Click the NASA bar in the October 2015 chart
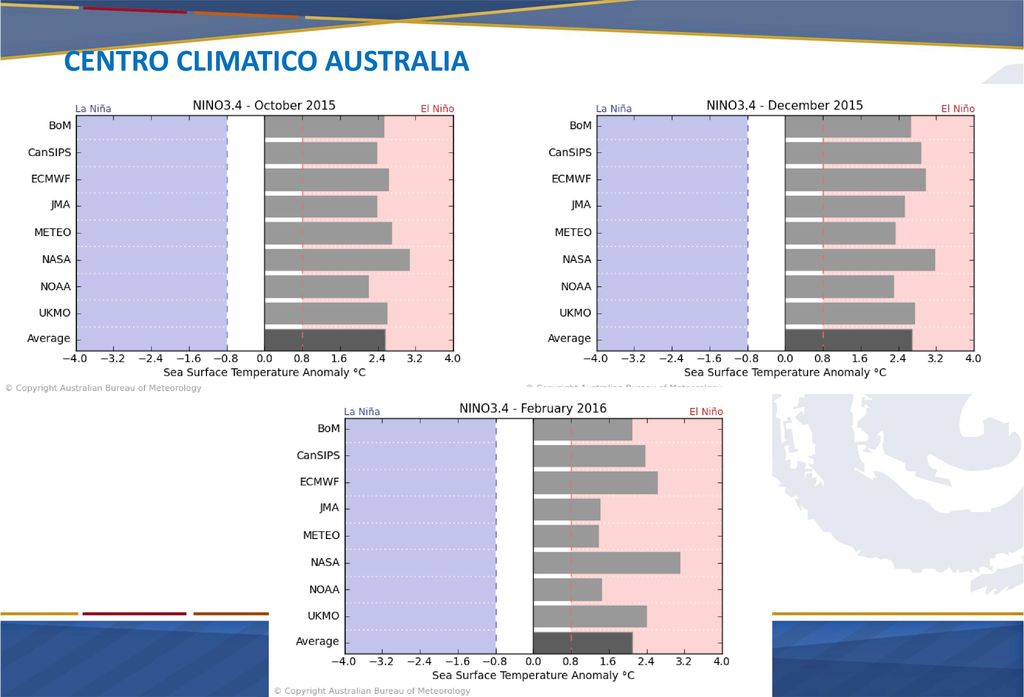This screenshot has height=697, width=1024. click(x=337, y=260)
